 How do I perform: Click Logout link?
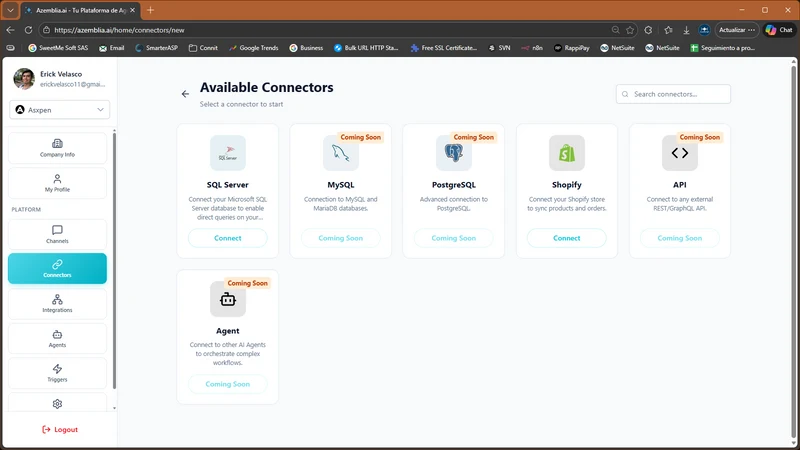point(60,430)
